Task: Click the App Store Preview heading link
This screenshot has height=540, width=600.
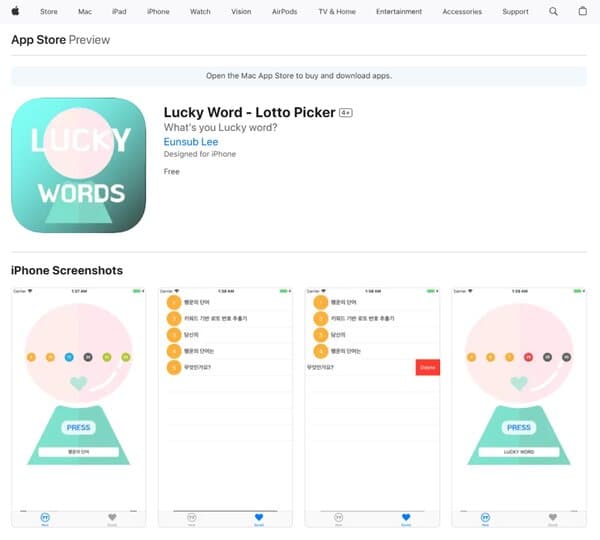Action: click(x=60, y=40)
